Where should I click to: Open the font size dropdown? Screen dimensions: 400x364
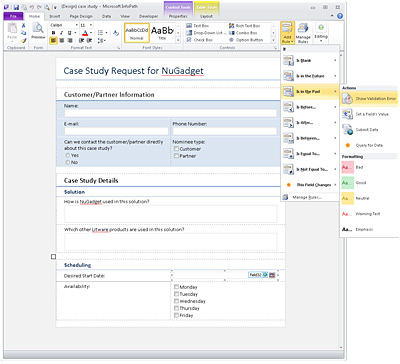pyautogui.click(x=91, y=25)
